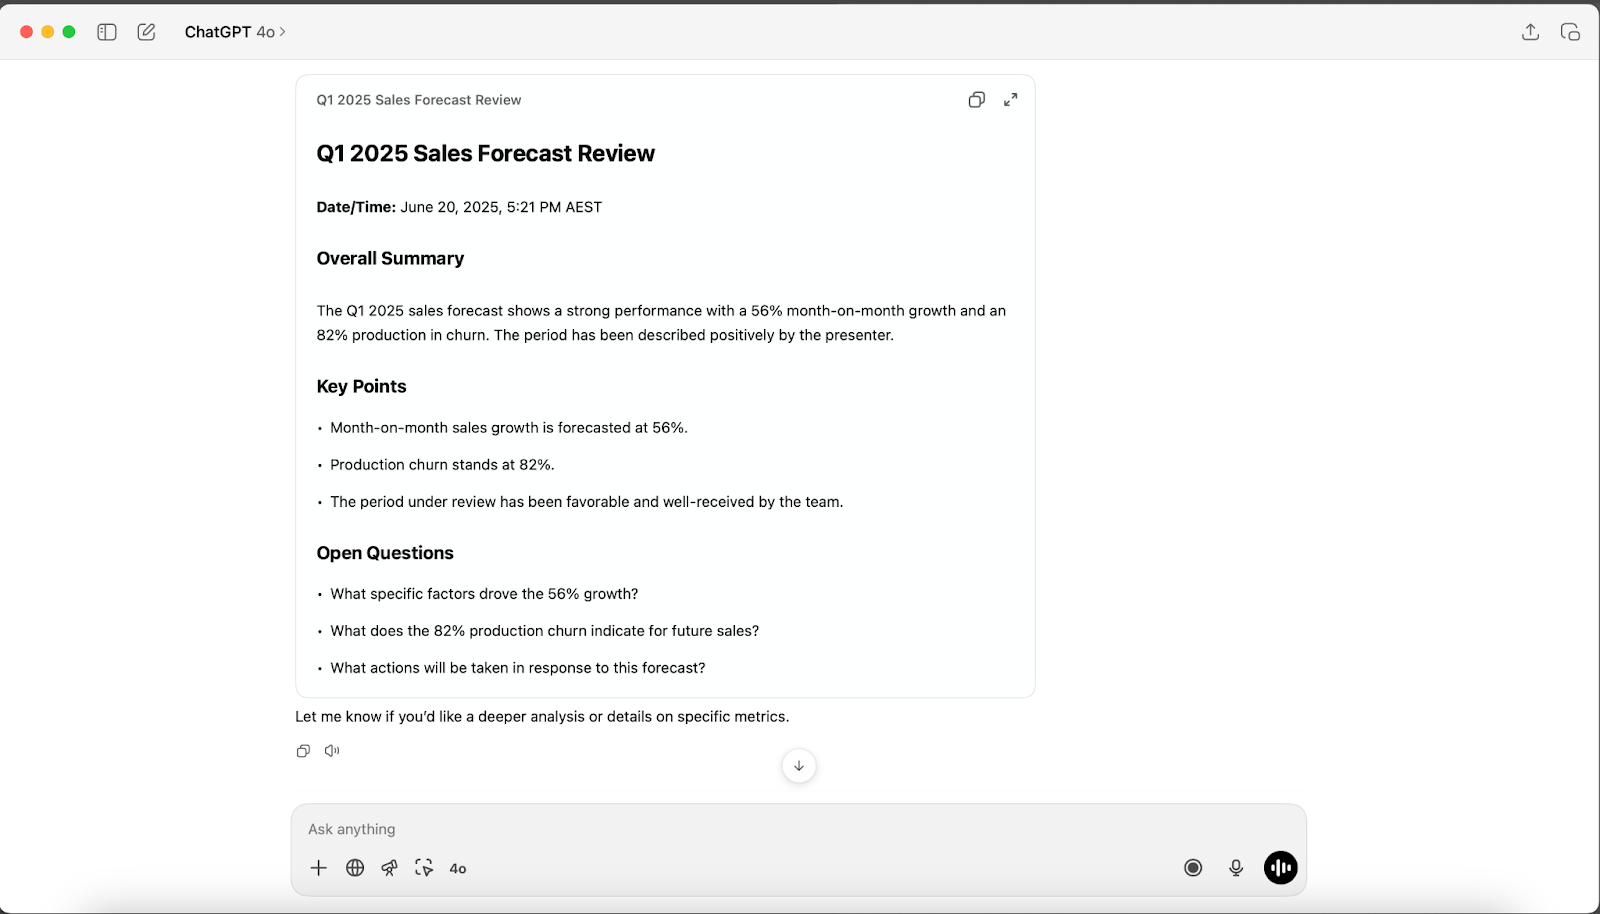Open voice mode with the waveform button
The height and width of the screenshot is (914, 1600).
(x=1280, y=868)
